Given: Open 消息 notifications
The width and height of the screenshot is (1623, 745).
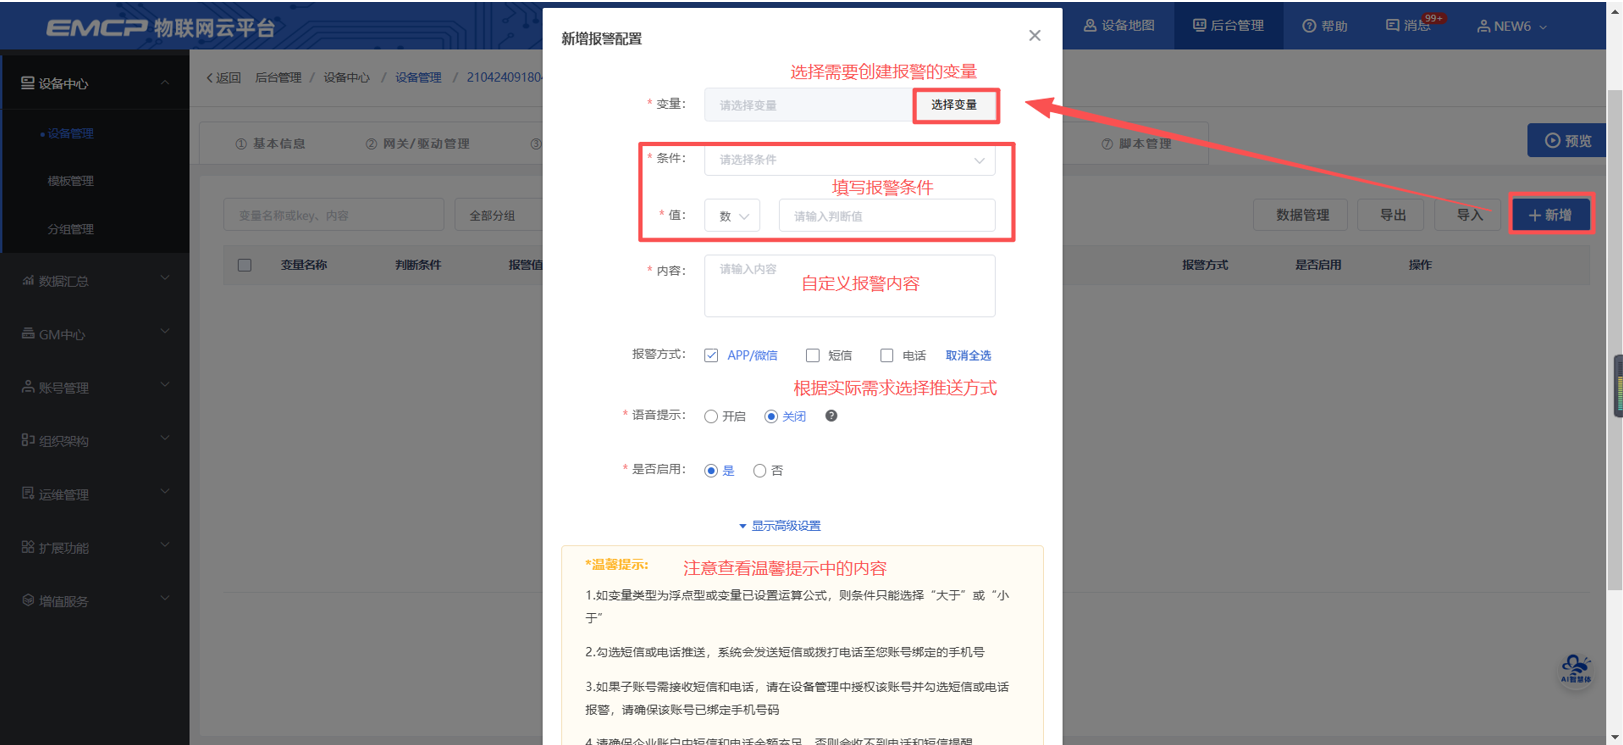Looking at the screenshot, I should click(1410, 26).
